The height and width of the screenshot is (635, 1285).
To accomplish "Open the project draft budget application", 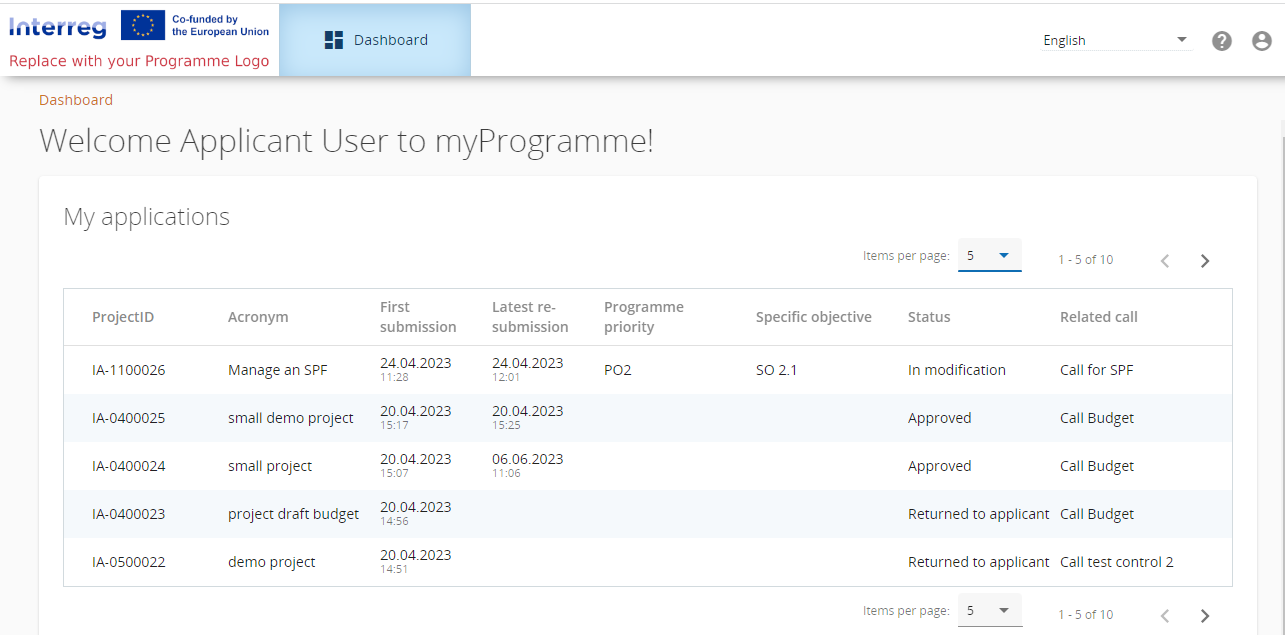I will coord(293,514).
